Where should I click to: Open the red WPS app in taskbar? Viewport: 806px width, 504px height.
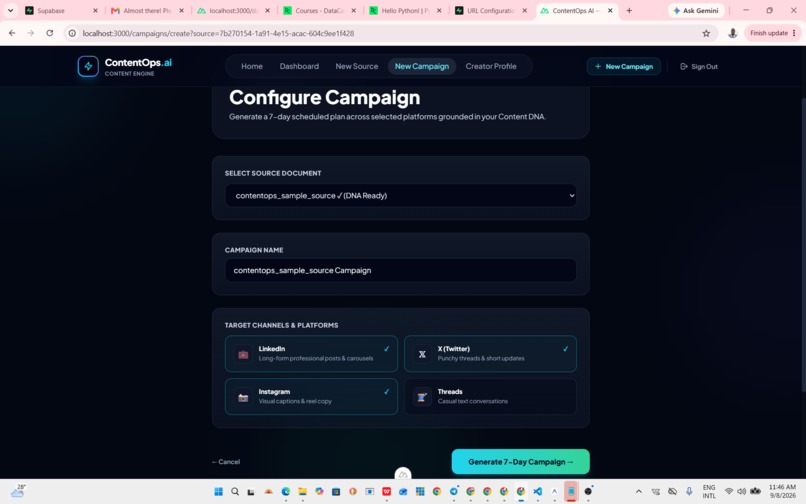[387, 492]
